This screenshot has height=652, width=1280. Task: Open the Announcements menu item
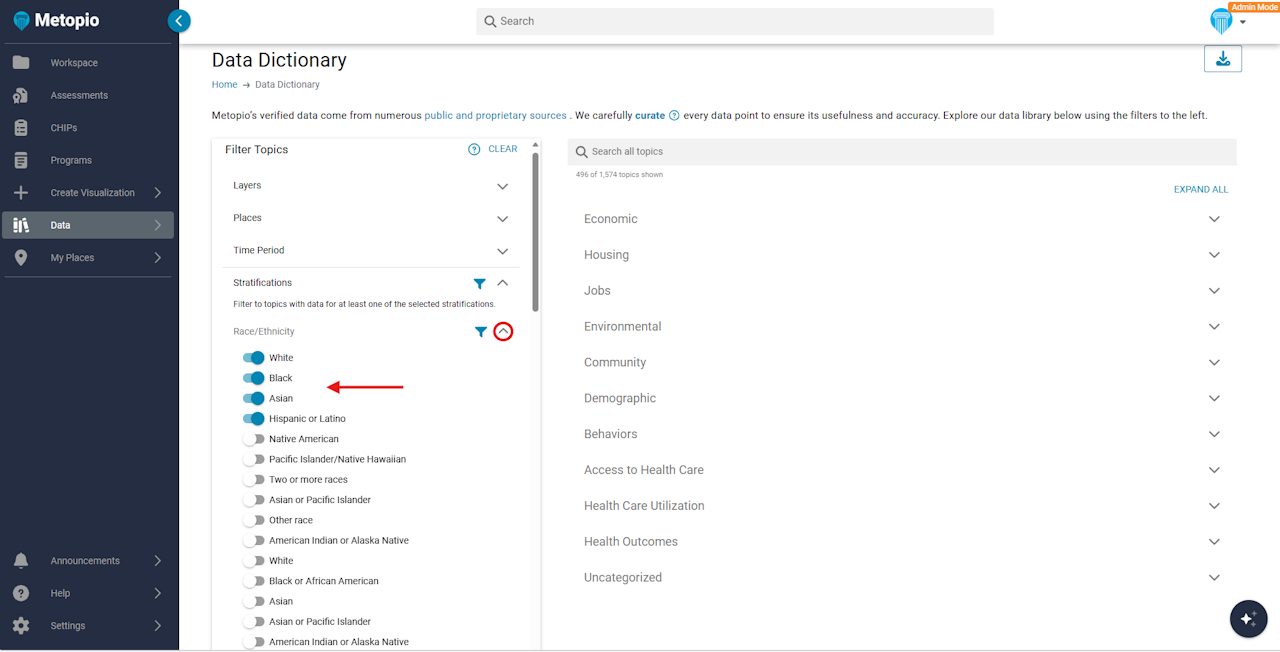(x=88, y=561)
